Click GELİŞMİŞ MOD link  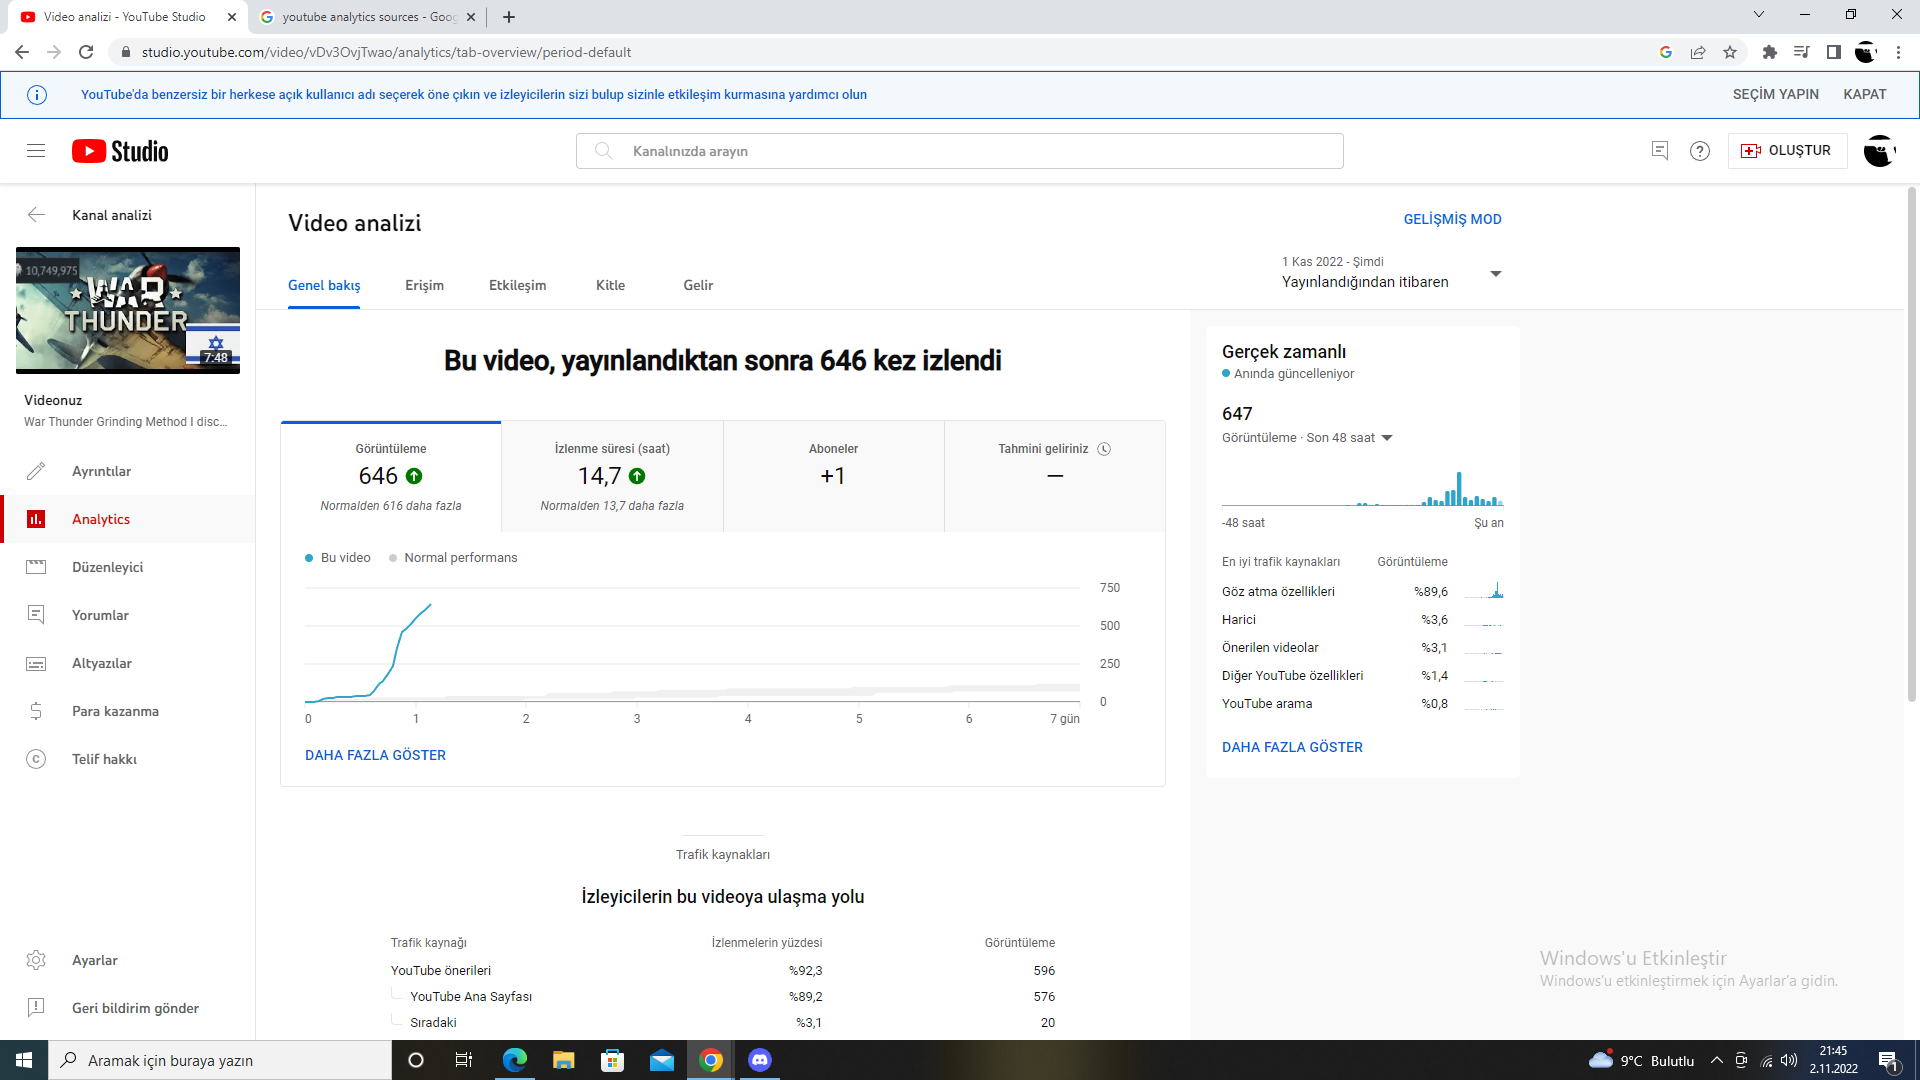tap(1452, 219)
